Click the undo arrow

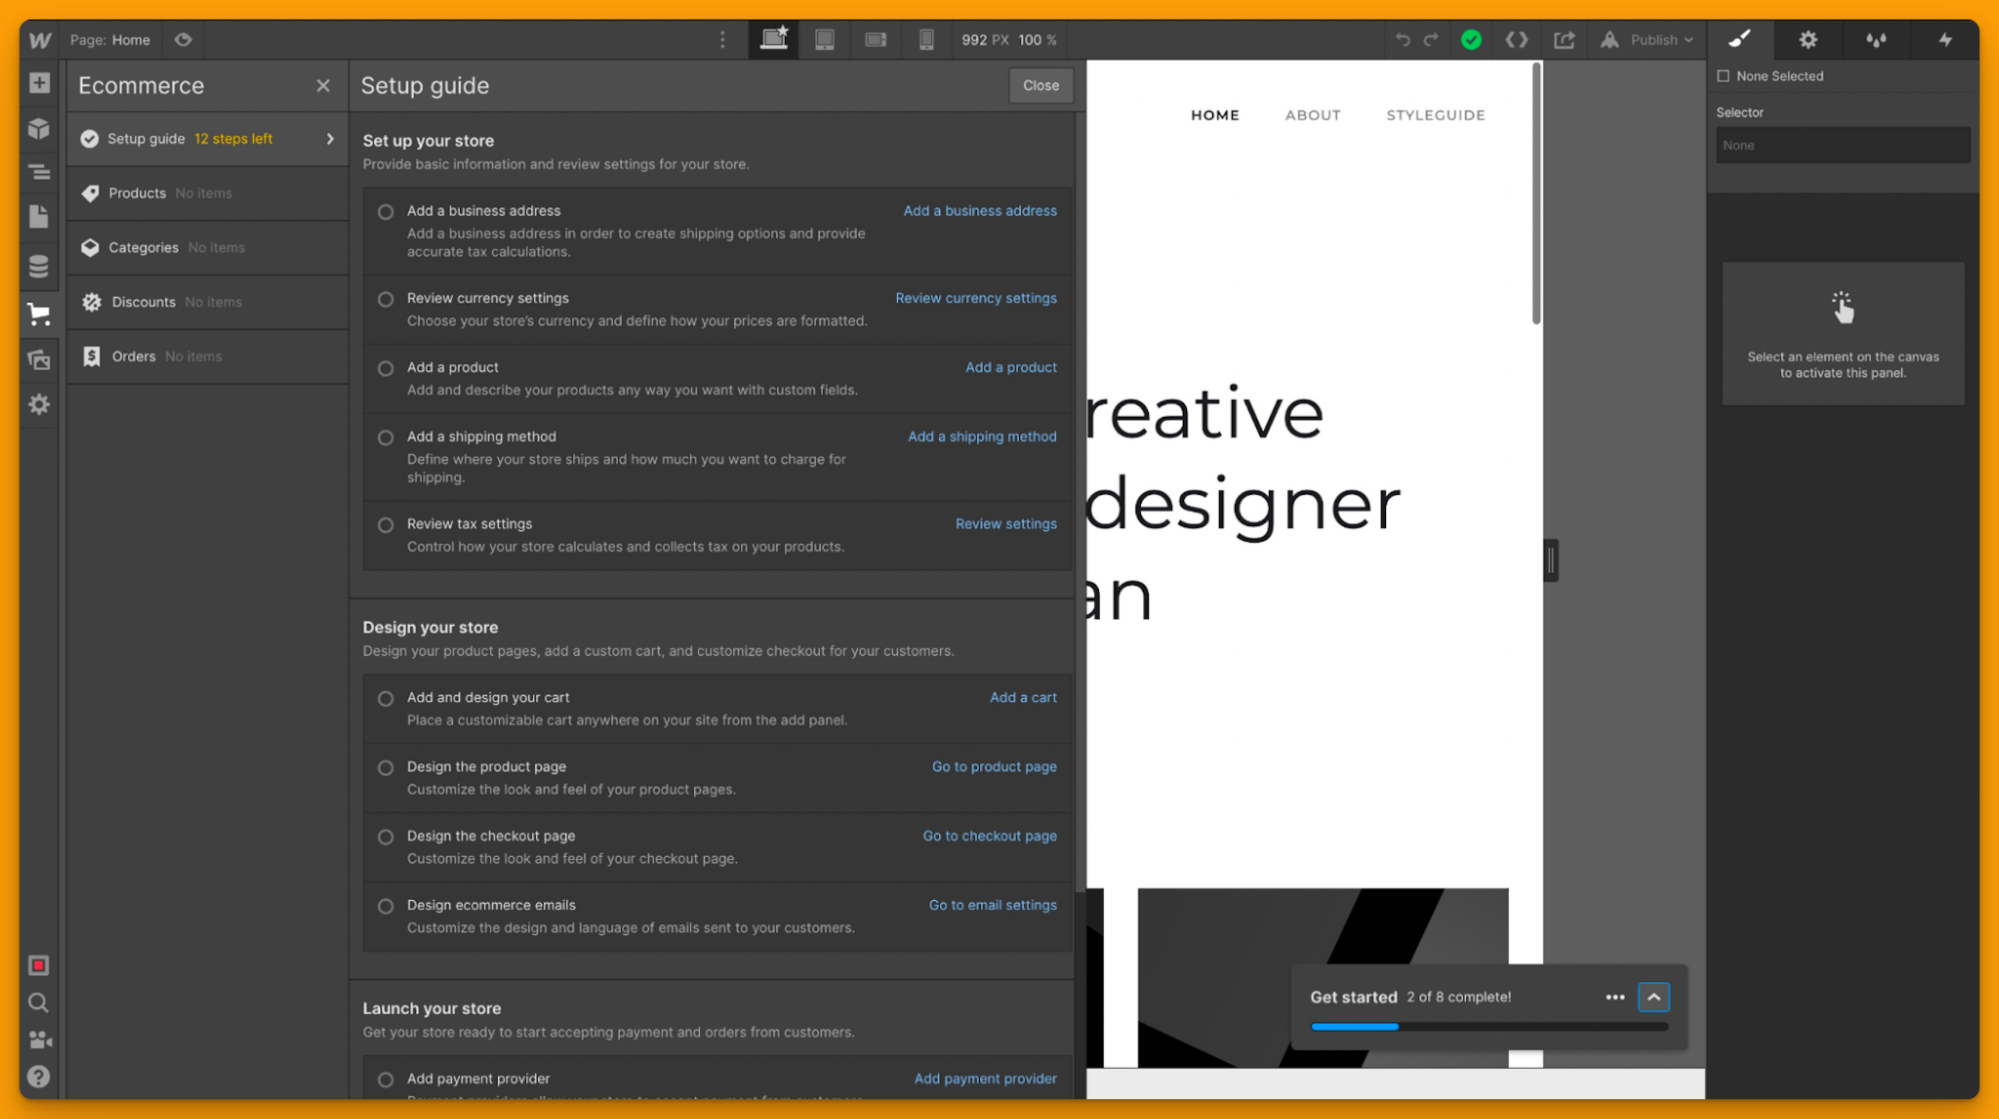coord(1403,40)
